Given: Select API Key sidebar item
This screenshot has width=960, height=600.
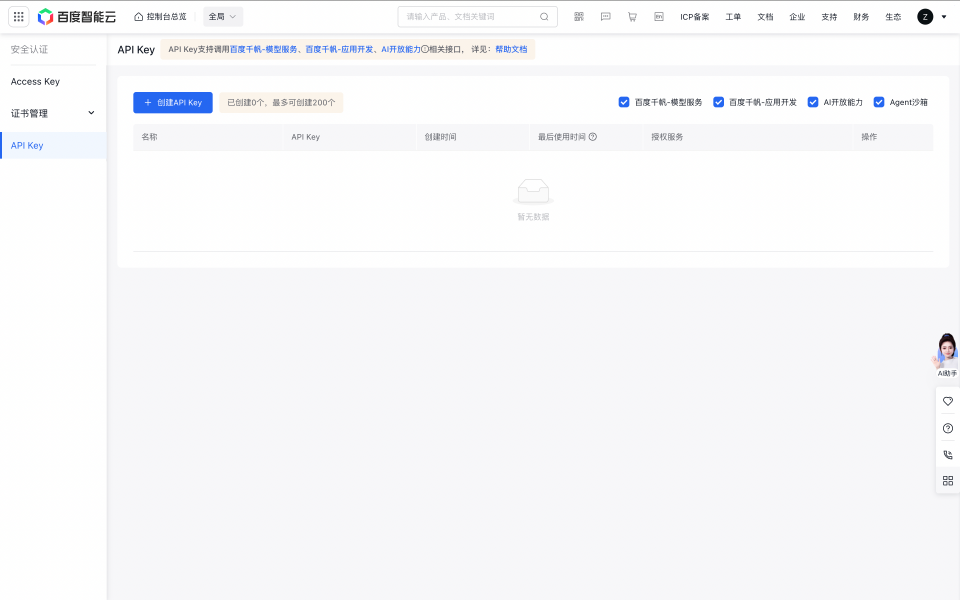Looking at the screenshot, I should click(x=53, y=146).
